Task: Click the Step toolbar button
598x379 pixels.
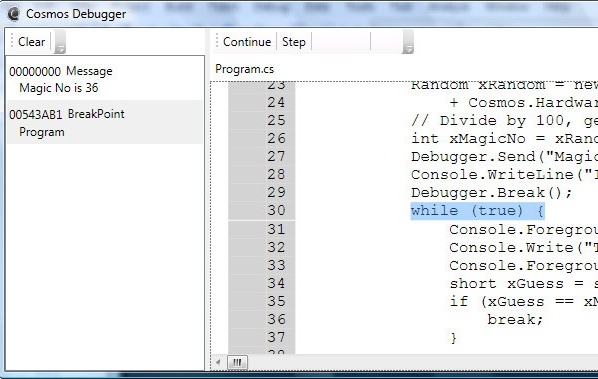Action: tap(294, 42)
